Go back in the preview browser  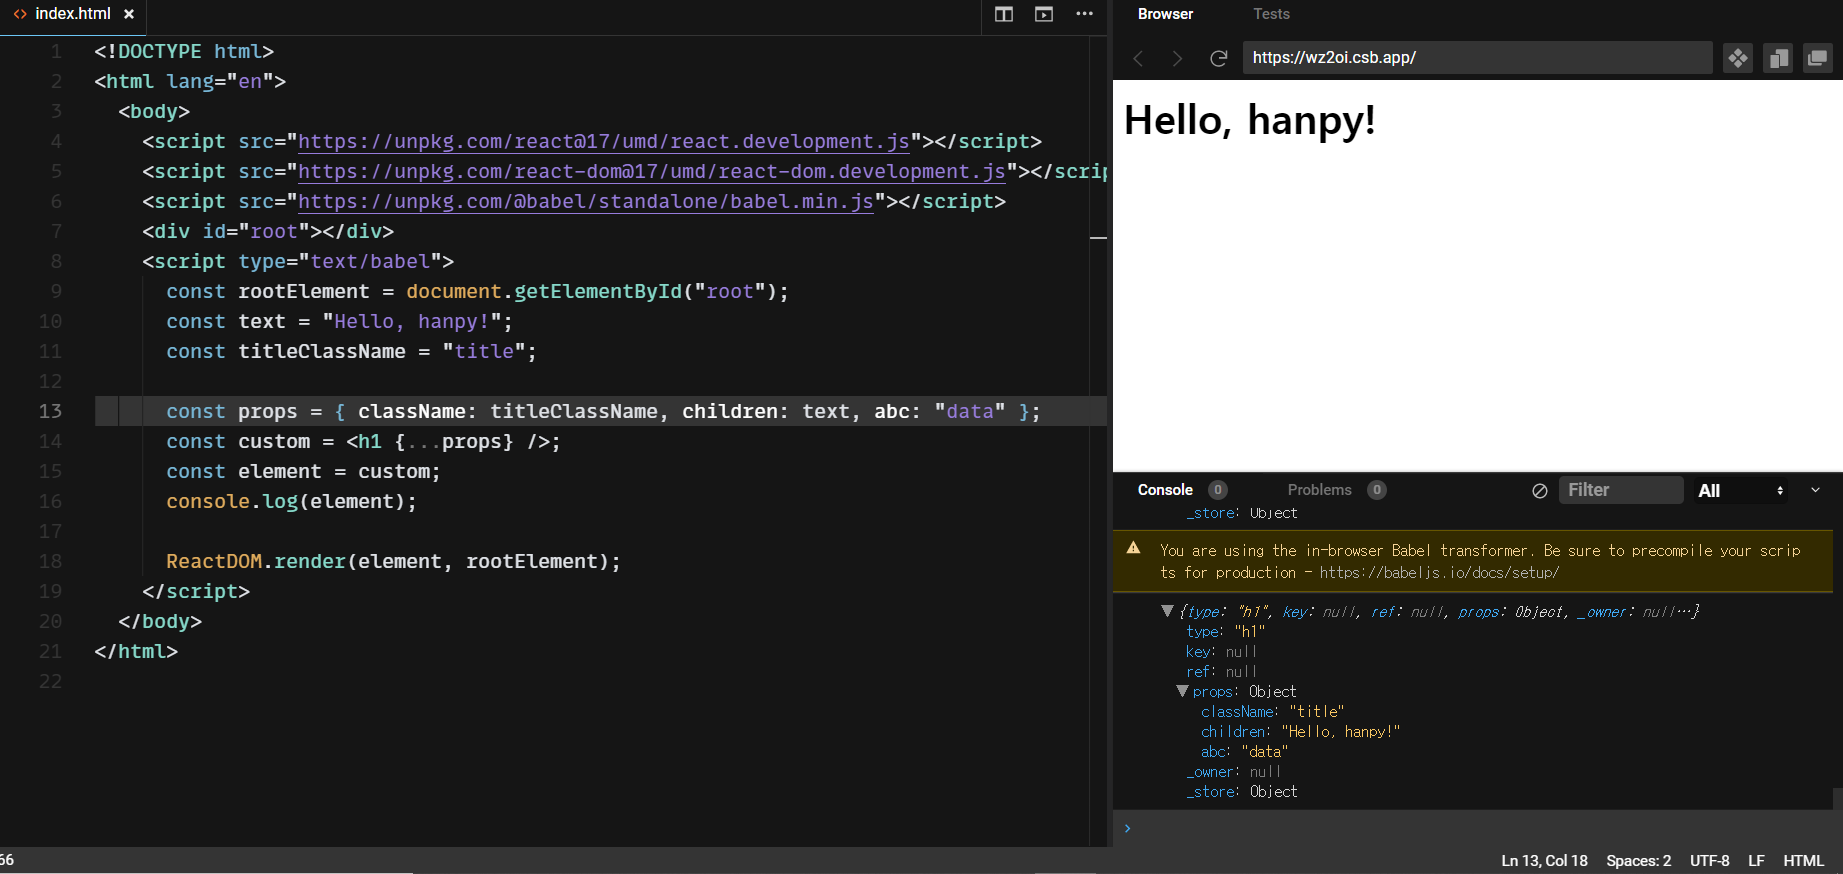click(x=1138, y=58)
